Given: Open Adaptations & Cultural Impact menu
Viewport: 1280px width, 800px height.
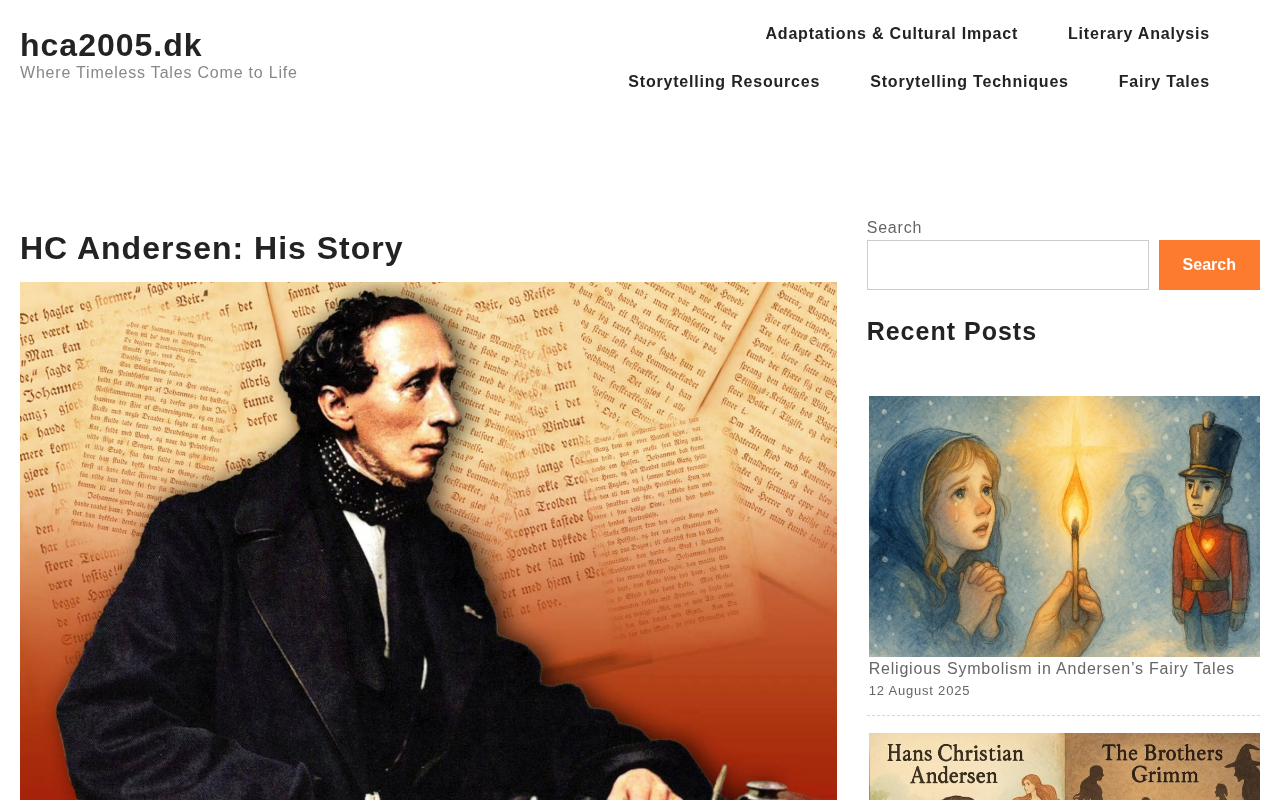Looking at the screenshot, I should [x=892, y=34].
